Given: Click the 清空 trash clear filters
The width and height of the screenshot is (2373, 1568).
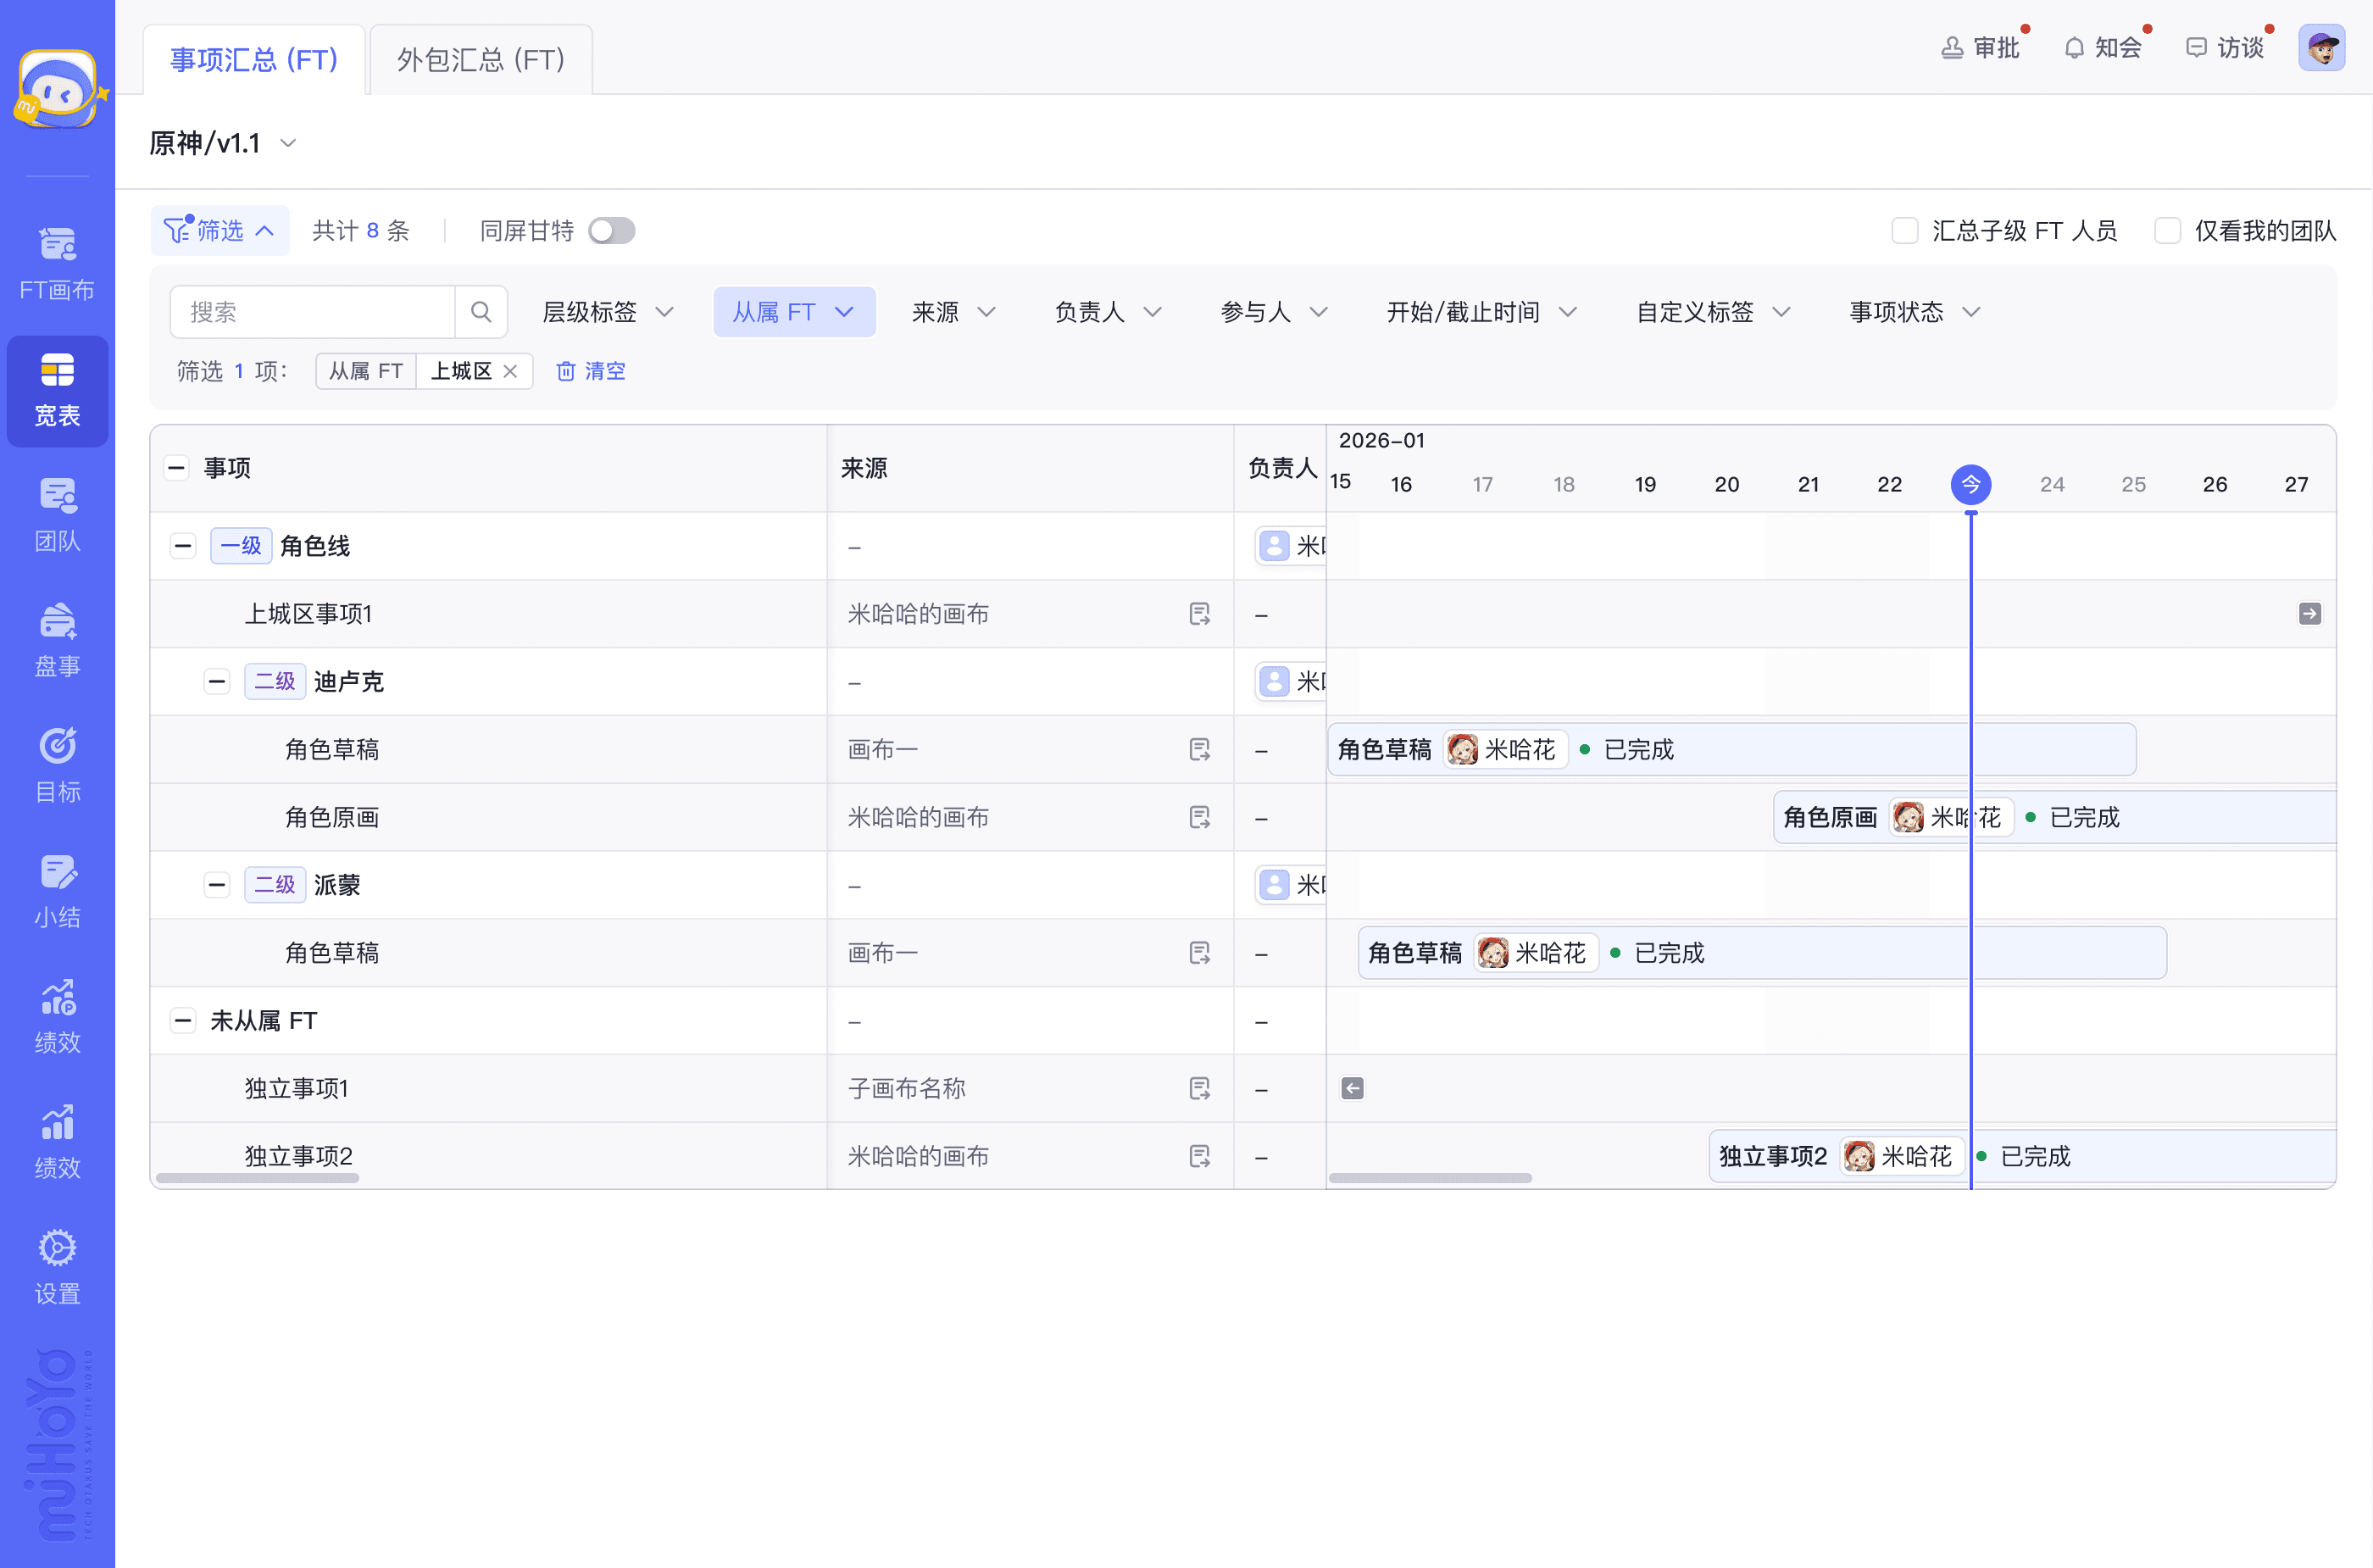Looking at the screenshot, I should click(591, 371).
